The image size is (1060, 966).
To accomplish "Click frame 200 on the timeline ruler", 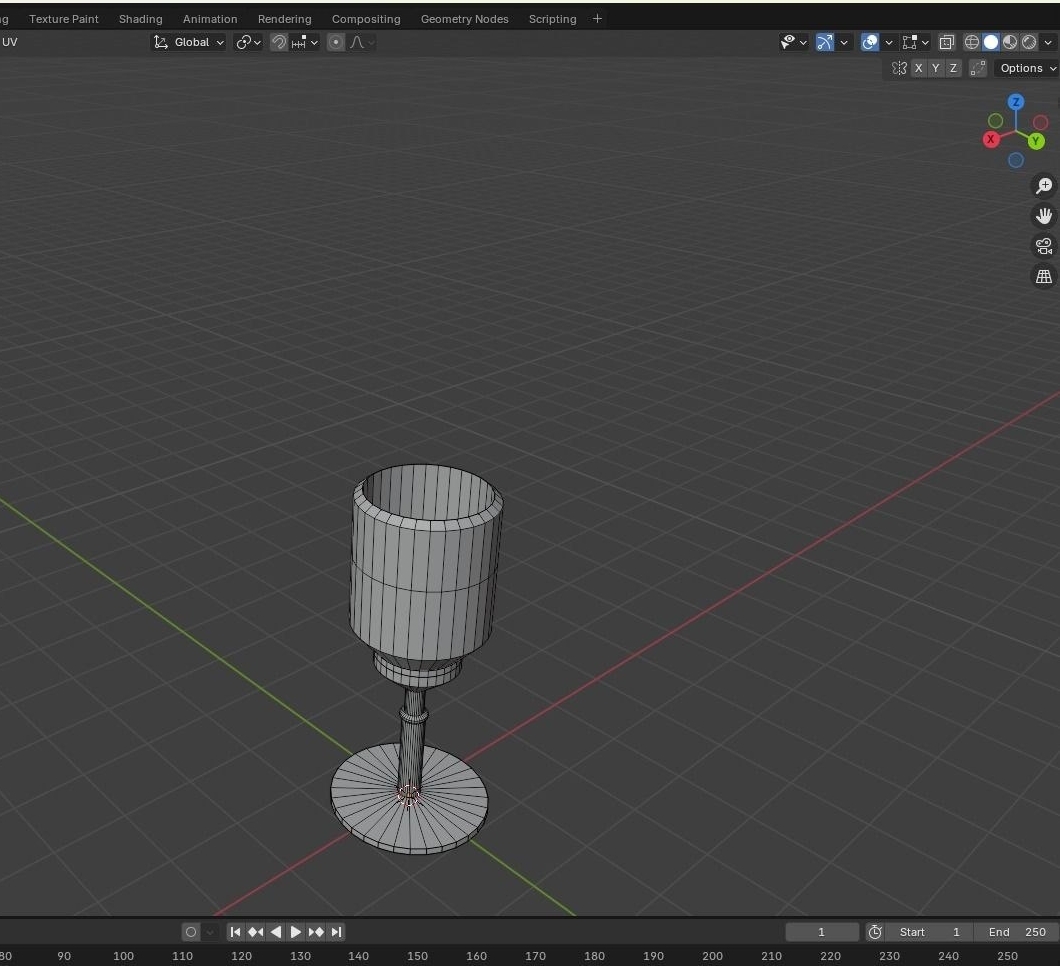I will click(x=713, y=956).
